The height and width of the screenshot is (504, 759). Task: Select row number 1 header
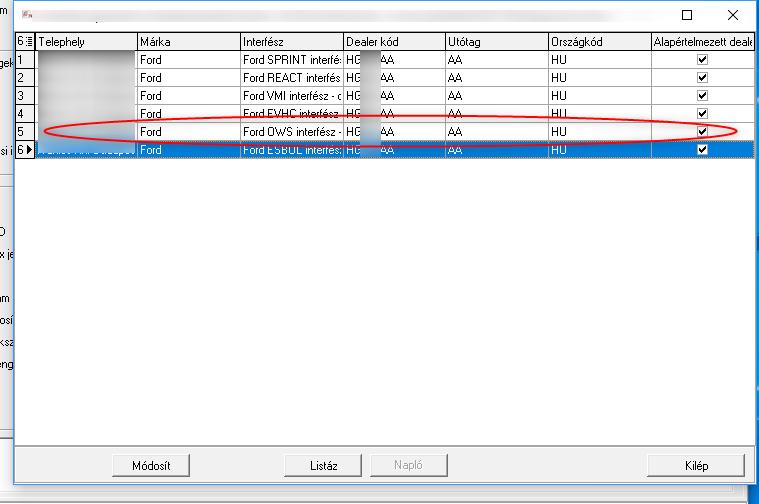tap(25, 60)
